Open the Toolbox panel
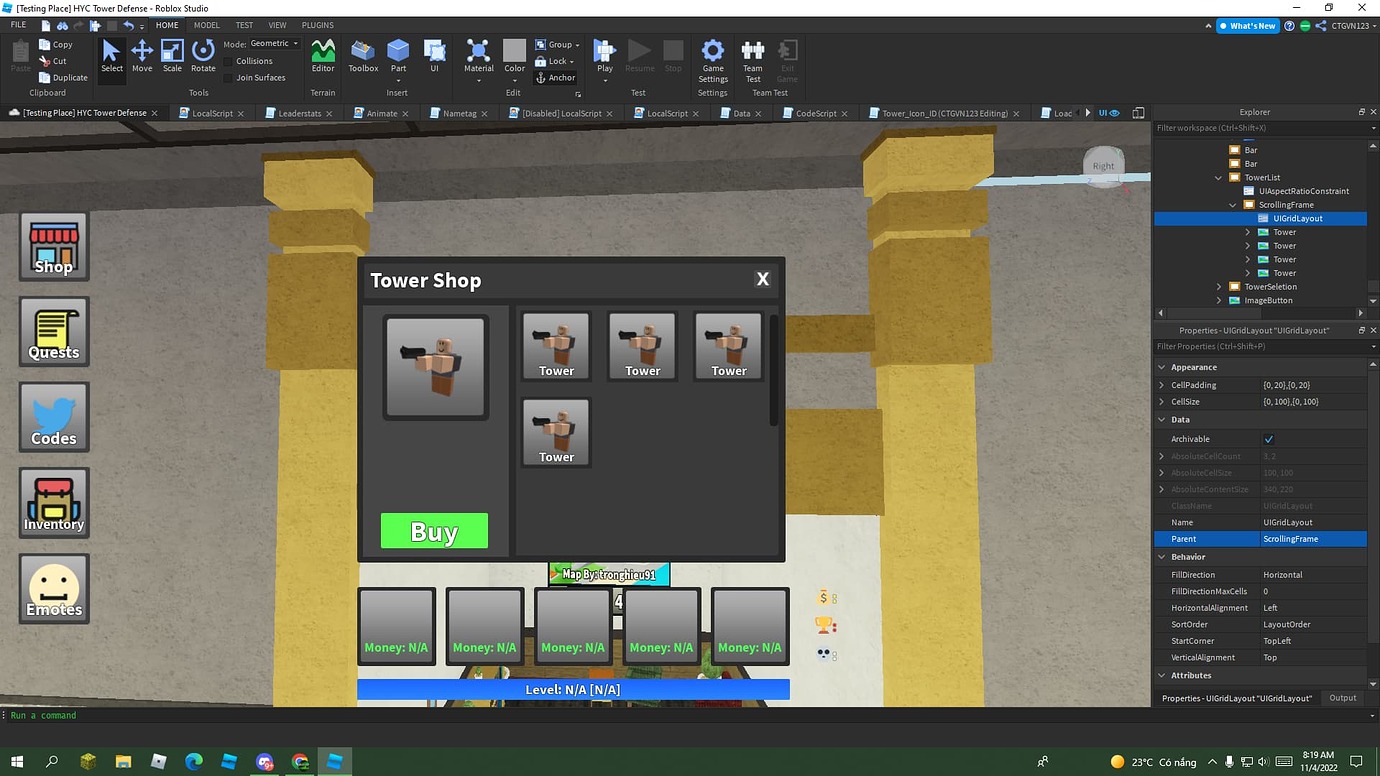The height and width of the screenshot is (776, 1380). [362, 57]
